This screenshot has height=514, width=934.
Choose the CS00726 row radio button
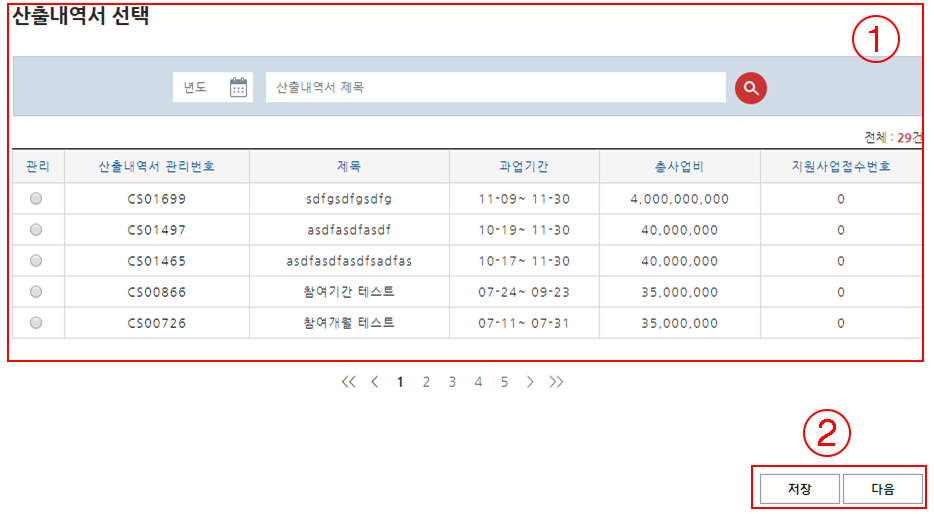coord(37,323)
